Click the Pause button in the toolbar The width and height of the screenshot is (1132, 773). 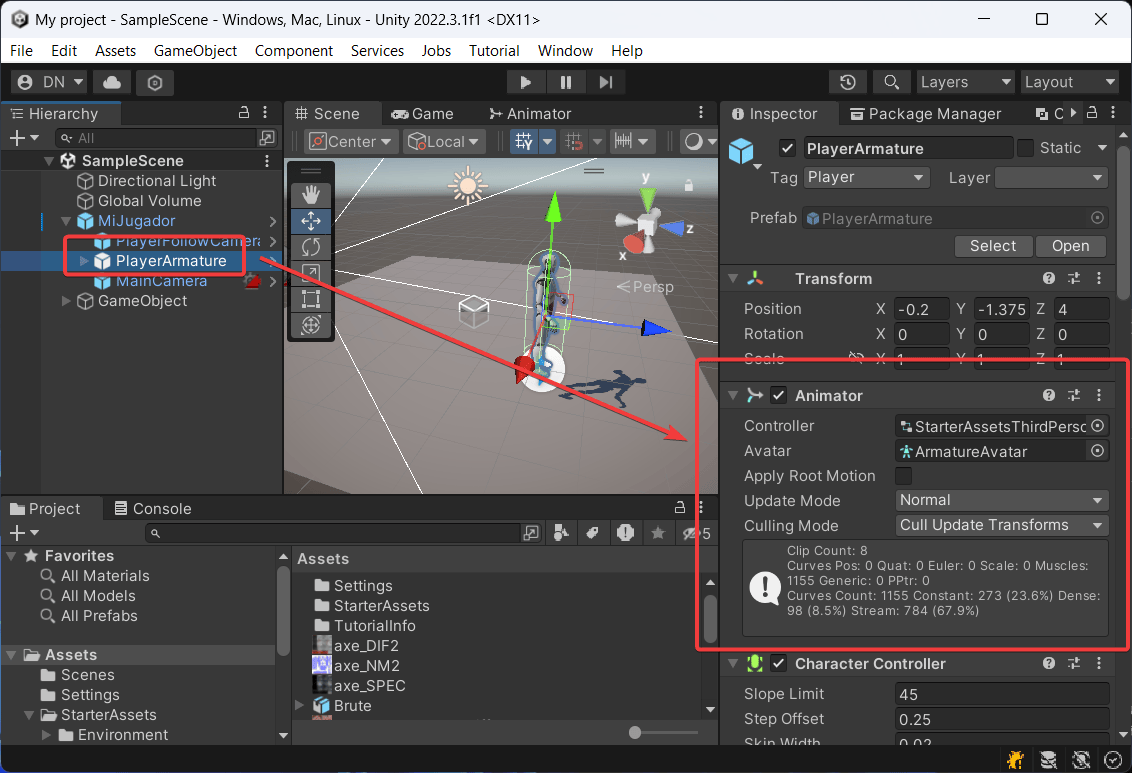click(x=566, y=82)
